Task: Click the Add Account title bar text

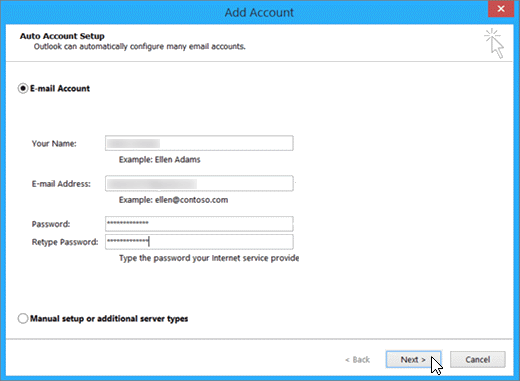Action: [x=259, y=12]
